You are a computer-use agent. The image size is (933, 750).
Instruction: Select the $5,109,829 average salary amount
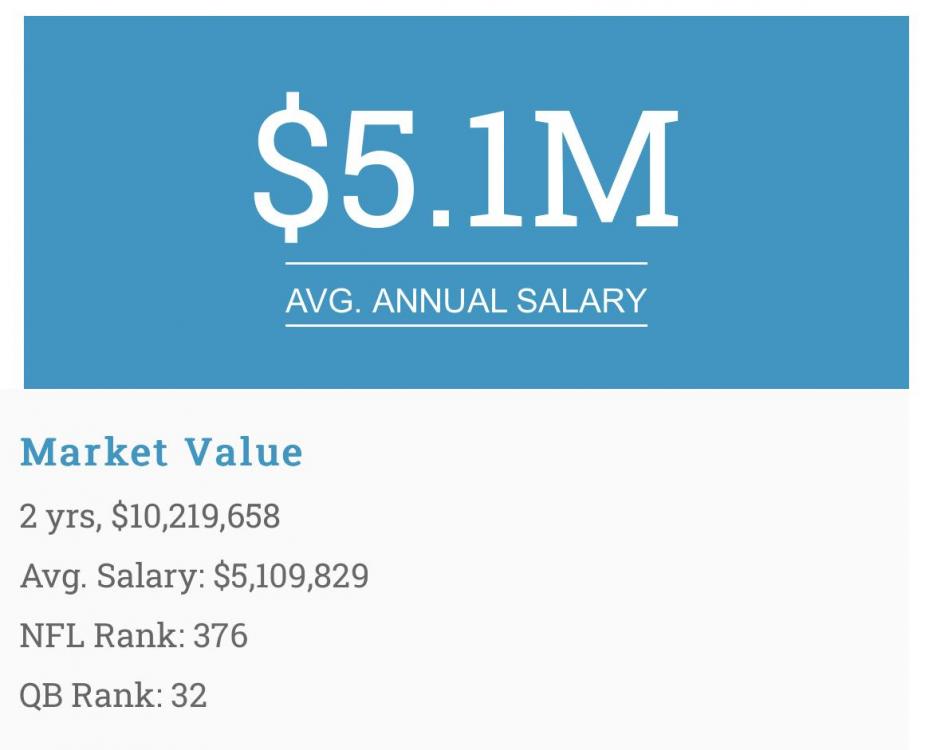click(291, 577)
